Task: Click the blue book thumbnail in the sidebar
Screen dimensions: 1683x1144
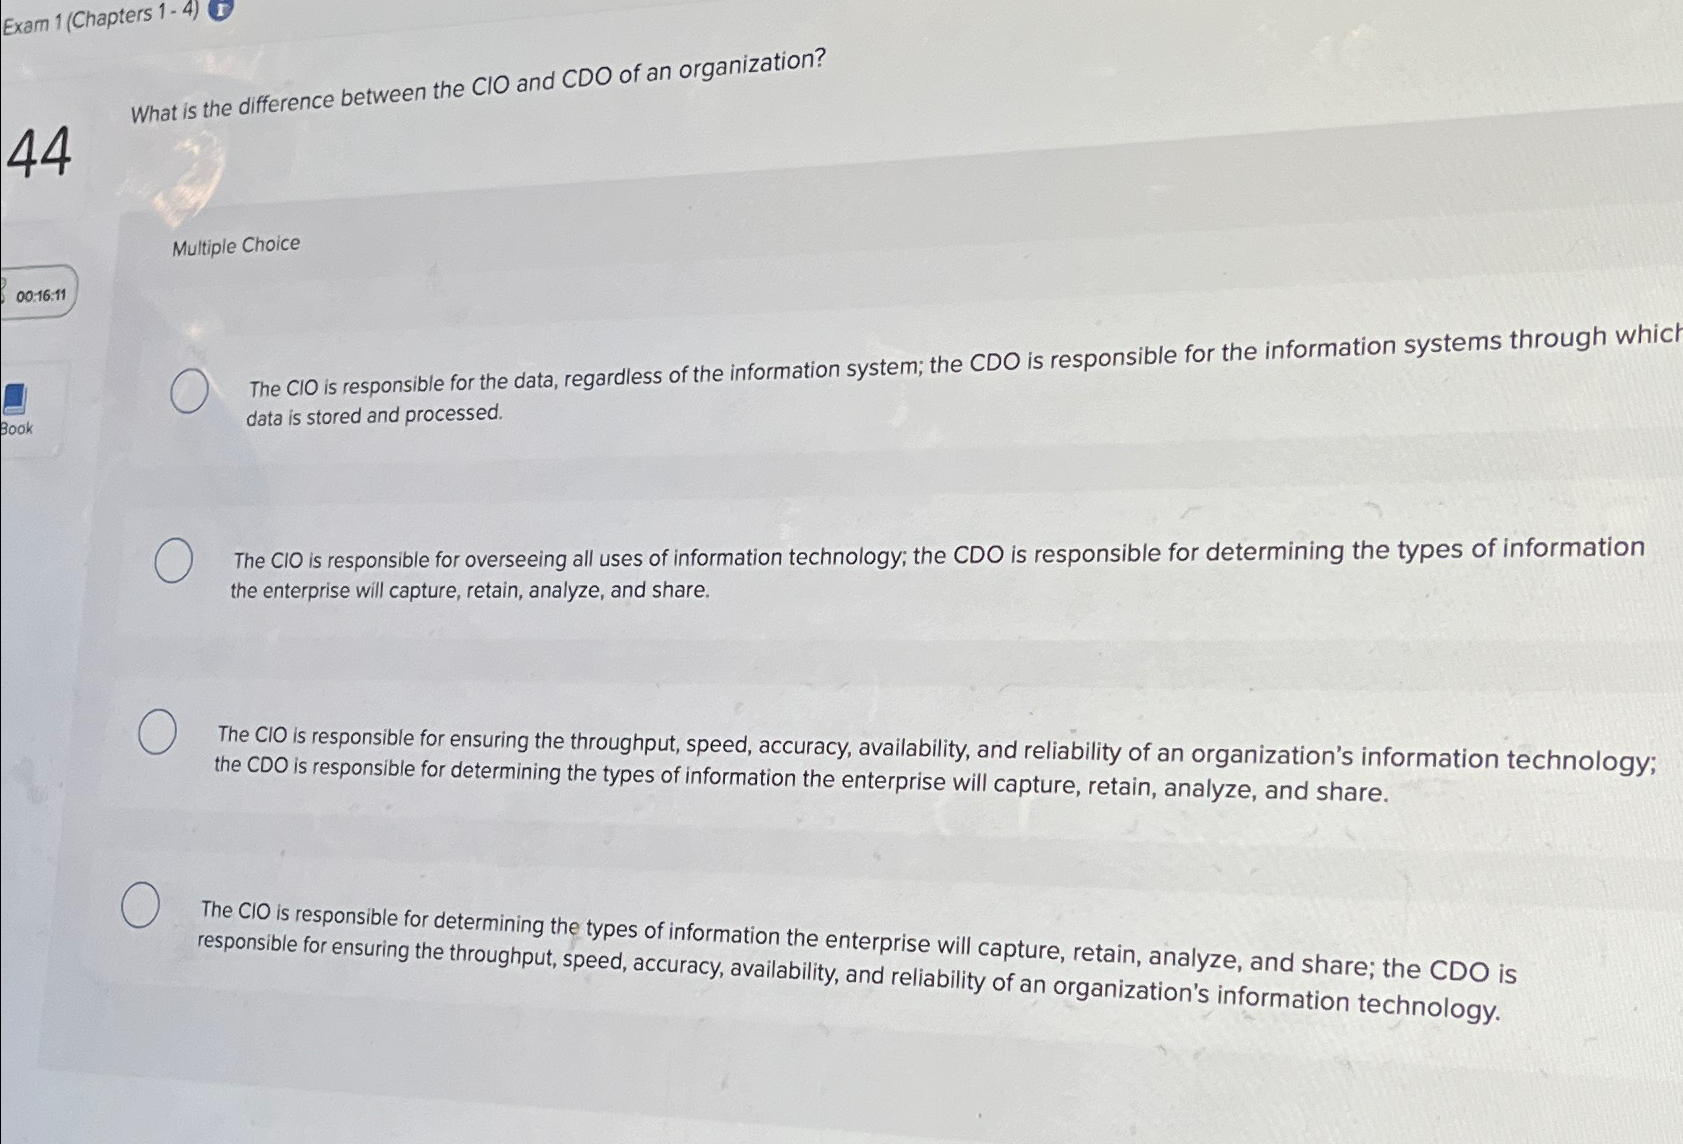Action: pyautogui.click(x=13, y=398)
